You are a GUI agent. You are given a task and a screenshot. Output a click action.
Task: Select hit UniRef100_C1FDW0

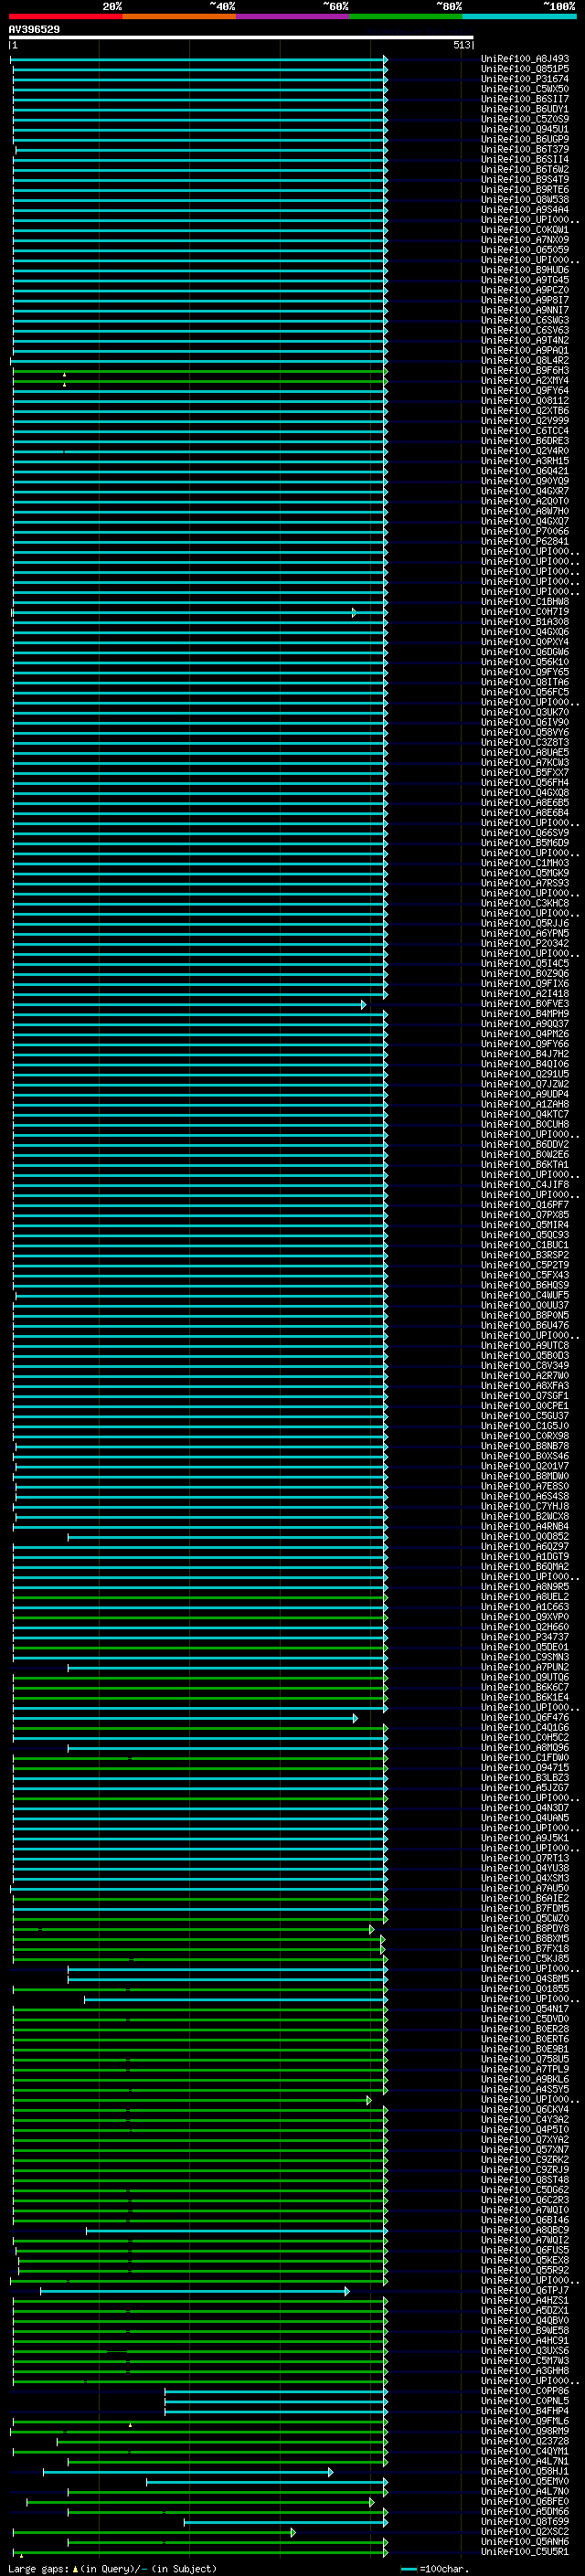(x=525, y=1758)
